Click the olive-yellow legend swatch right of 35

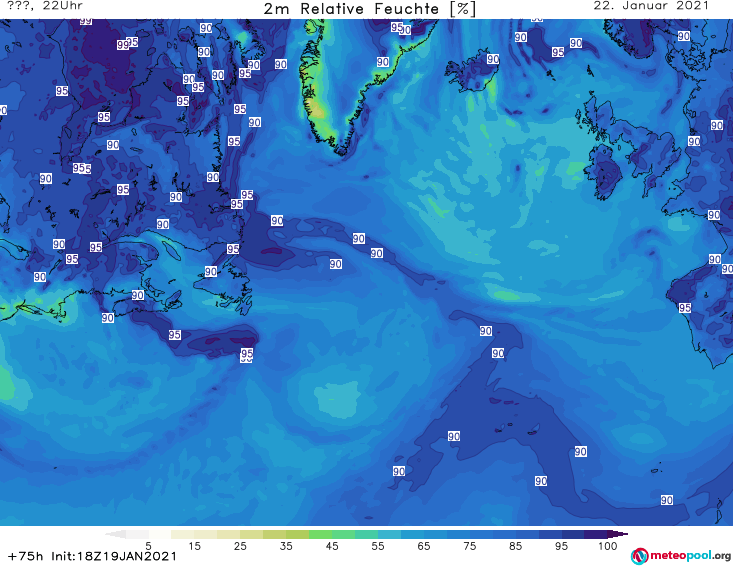point(297,534)
